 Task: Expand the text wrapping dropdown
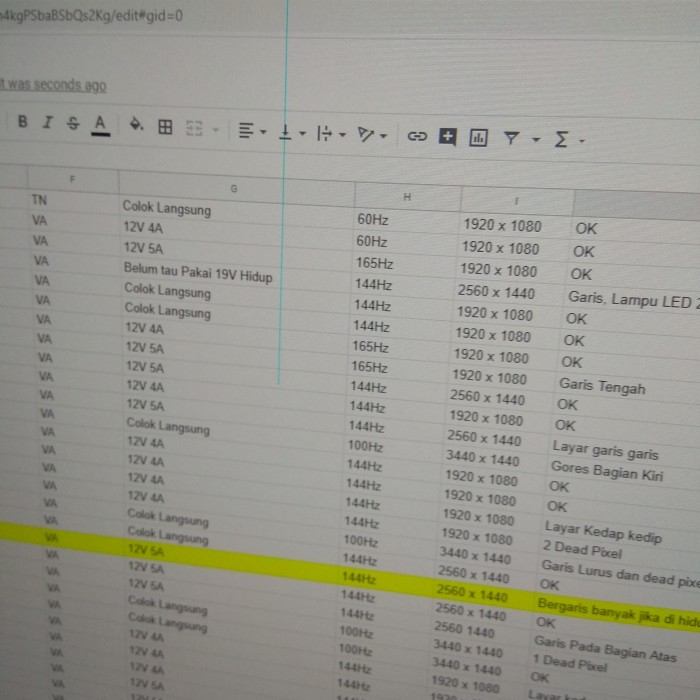tap(330, 134)
